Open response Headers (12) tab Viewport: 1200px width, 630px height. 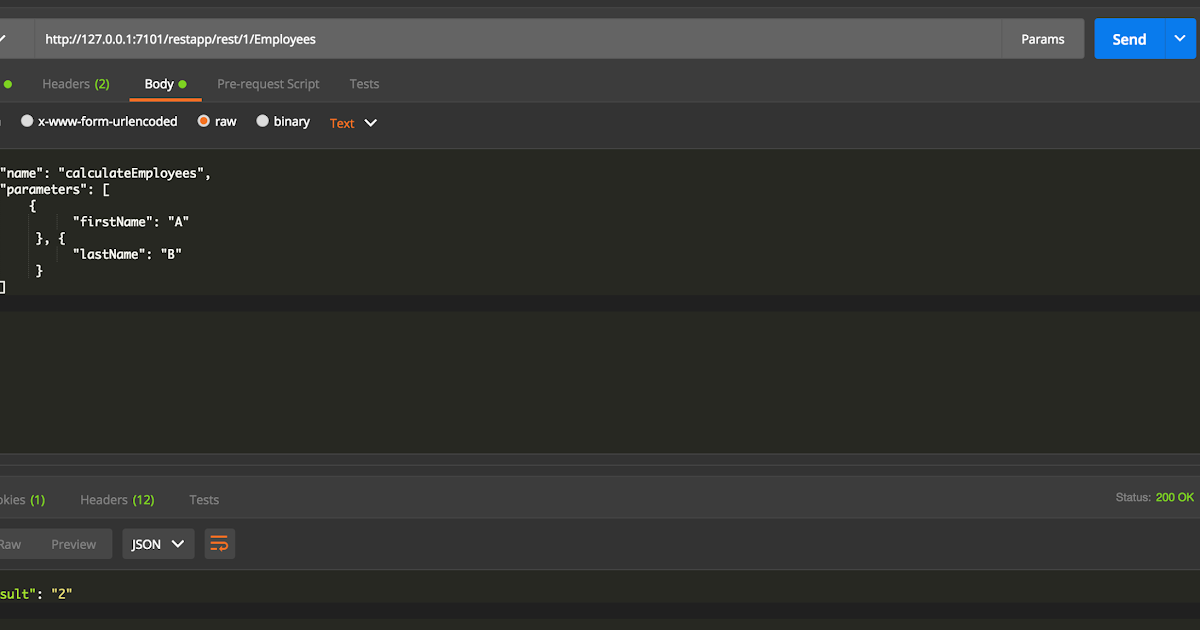click(x=117, y=499)
